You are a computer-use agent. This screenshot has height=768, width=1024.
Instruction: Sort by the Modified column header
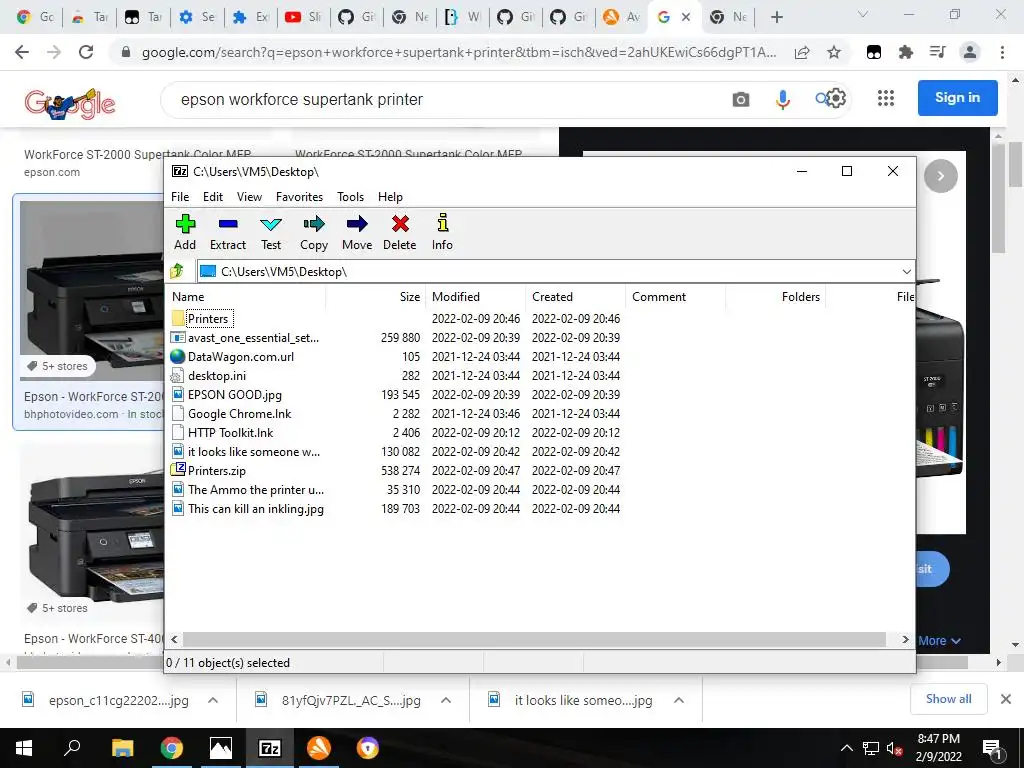pyautogui.click(x=475, y=296)
